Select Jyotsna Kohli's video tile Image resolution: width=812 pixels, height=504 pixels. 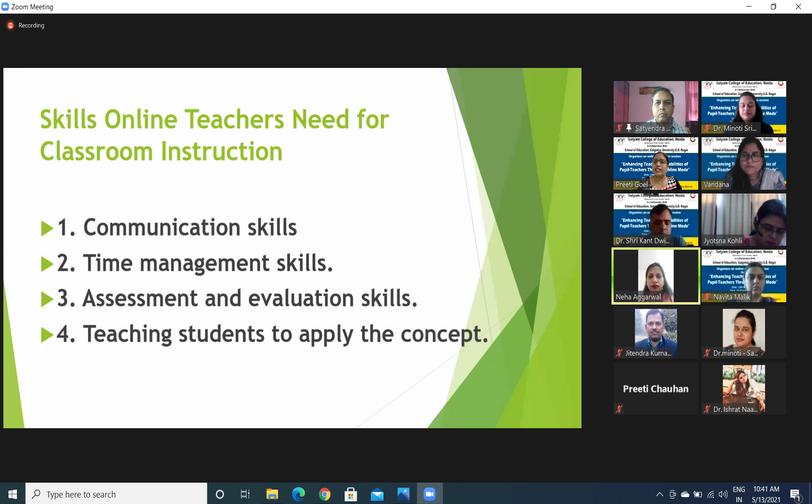tap(743, 220)
